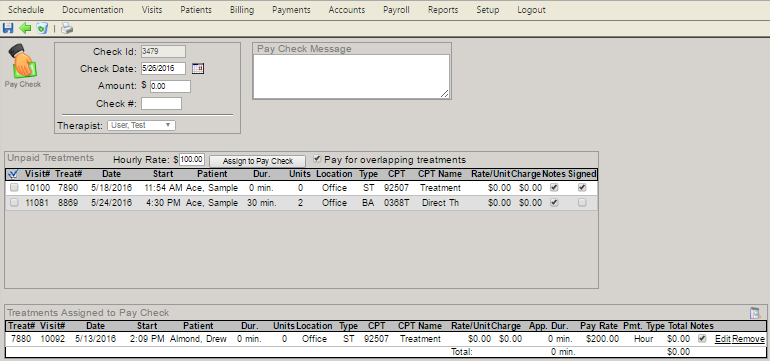Open the Billing menu
This screenshot has height=361, width=770.
point(242,10)
